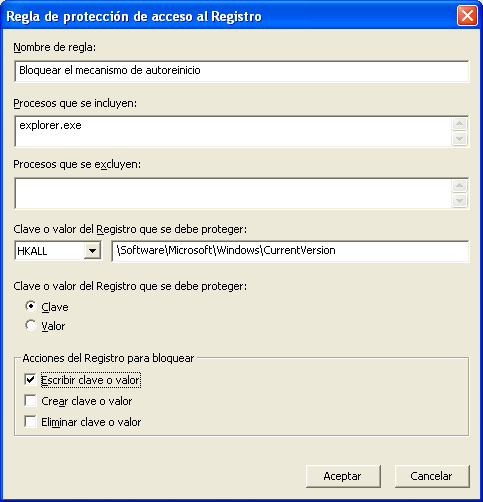Click the Procesos que se incluyen label
The width and height of the screenshot is (483, 502).
(x=75, y=104)
